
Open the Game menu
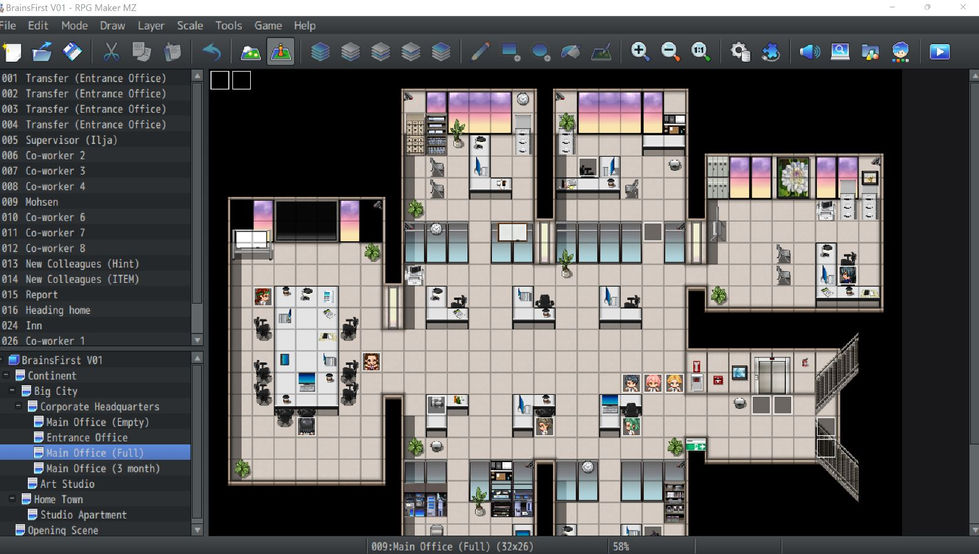click(268, 26)
